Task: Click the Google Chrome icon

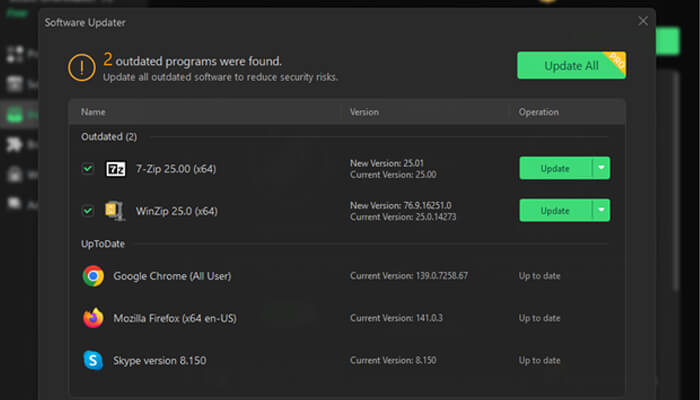Action: (x=93, y=276)
